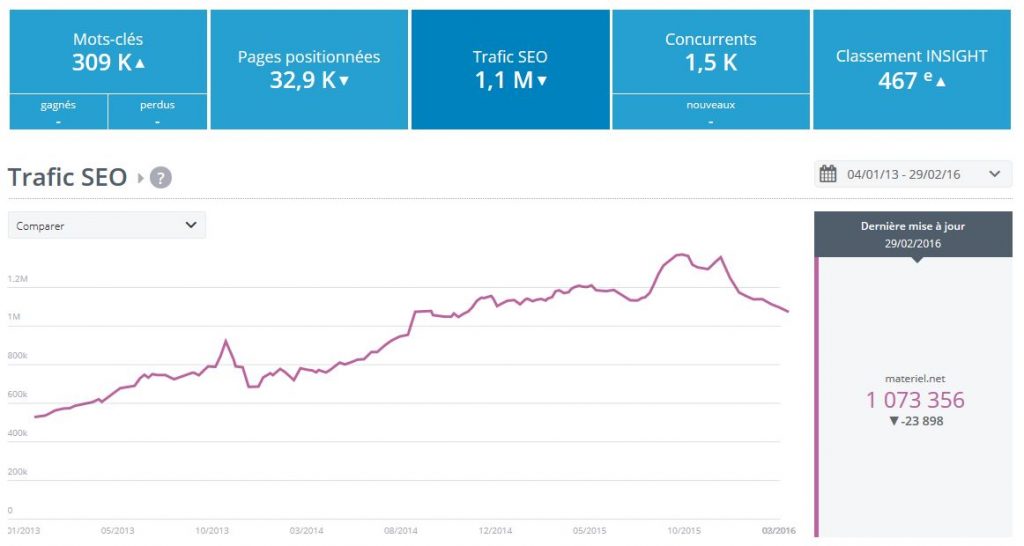Viewport: 1024px width, 546px height.
Task: Click the down arrow on Trafic SEO tile
Action: click(542, 82)
